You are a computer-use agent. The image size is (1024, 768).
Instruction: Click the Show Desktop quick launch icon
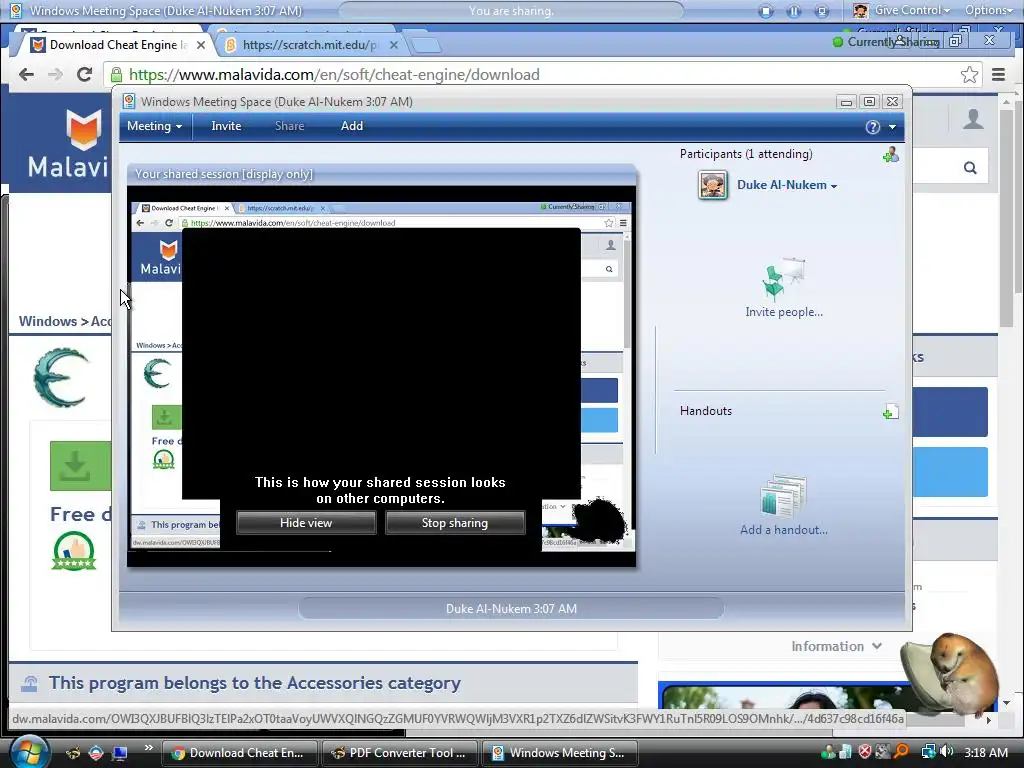coord(119,753)
